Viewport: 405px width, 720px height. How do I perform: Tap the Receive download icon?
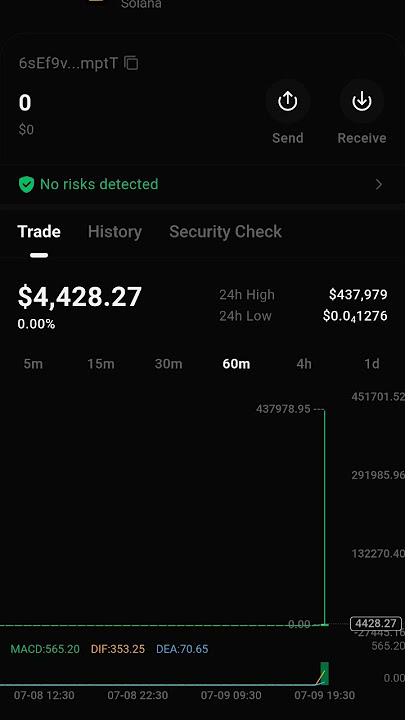[362, 101]
